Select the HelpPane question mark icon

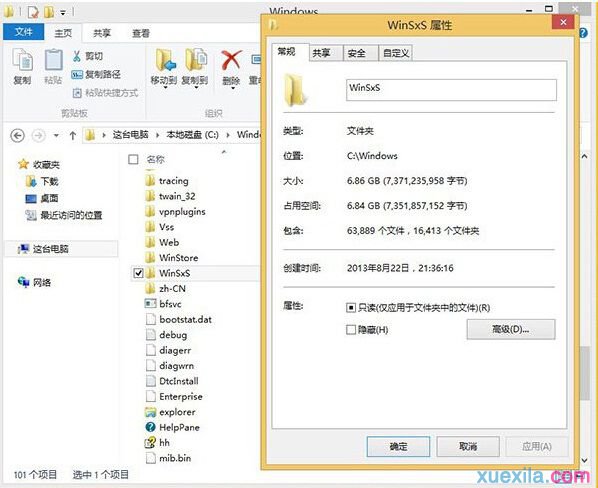(151, 427)
